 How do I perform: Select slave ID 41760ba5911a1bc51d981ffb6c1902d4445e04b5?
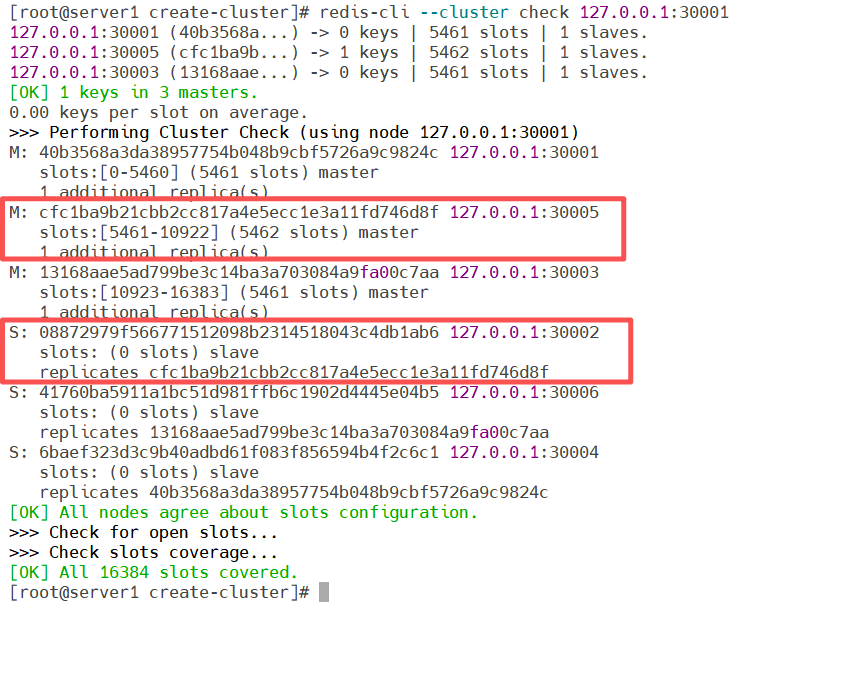pyautogui.click(x=239, y=392)
